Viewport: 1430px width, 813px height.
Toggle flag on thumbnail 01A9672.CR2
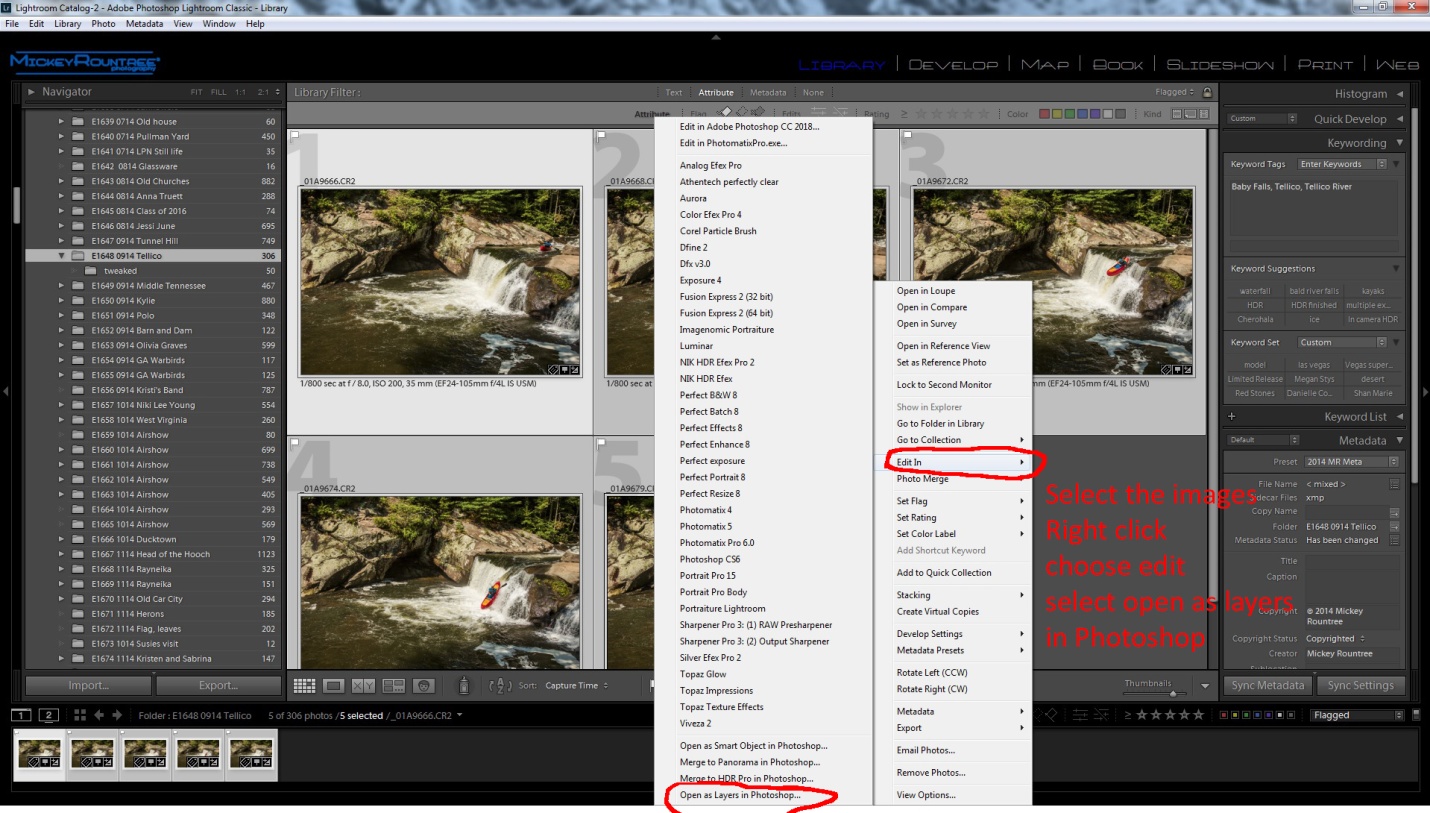908,135
